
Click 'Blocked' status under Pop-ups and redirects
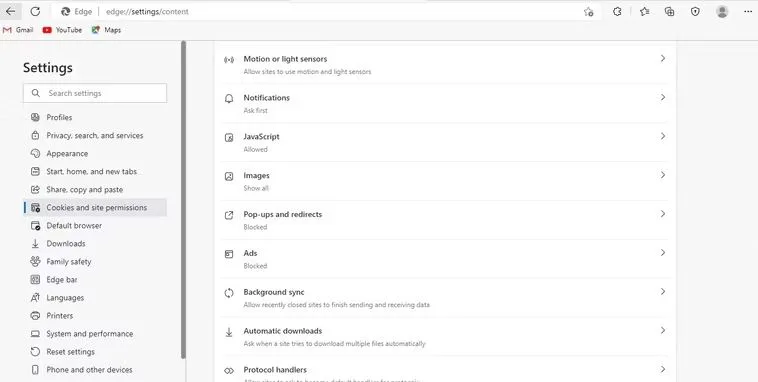point(255,227)
